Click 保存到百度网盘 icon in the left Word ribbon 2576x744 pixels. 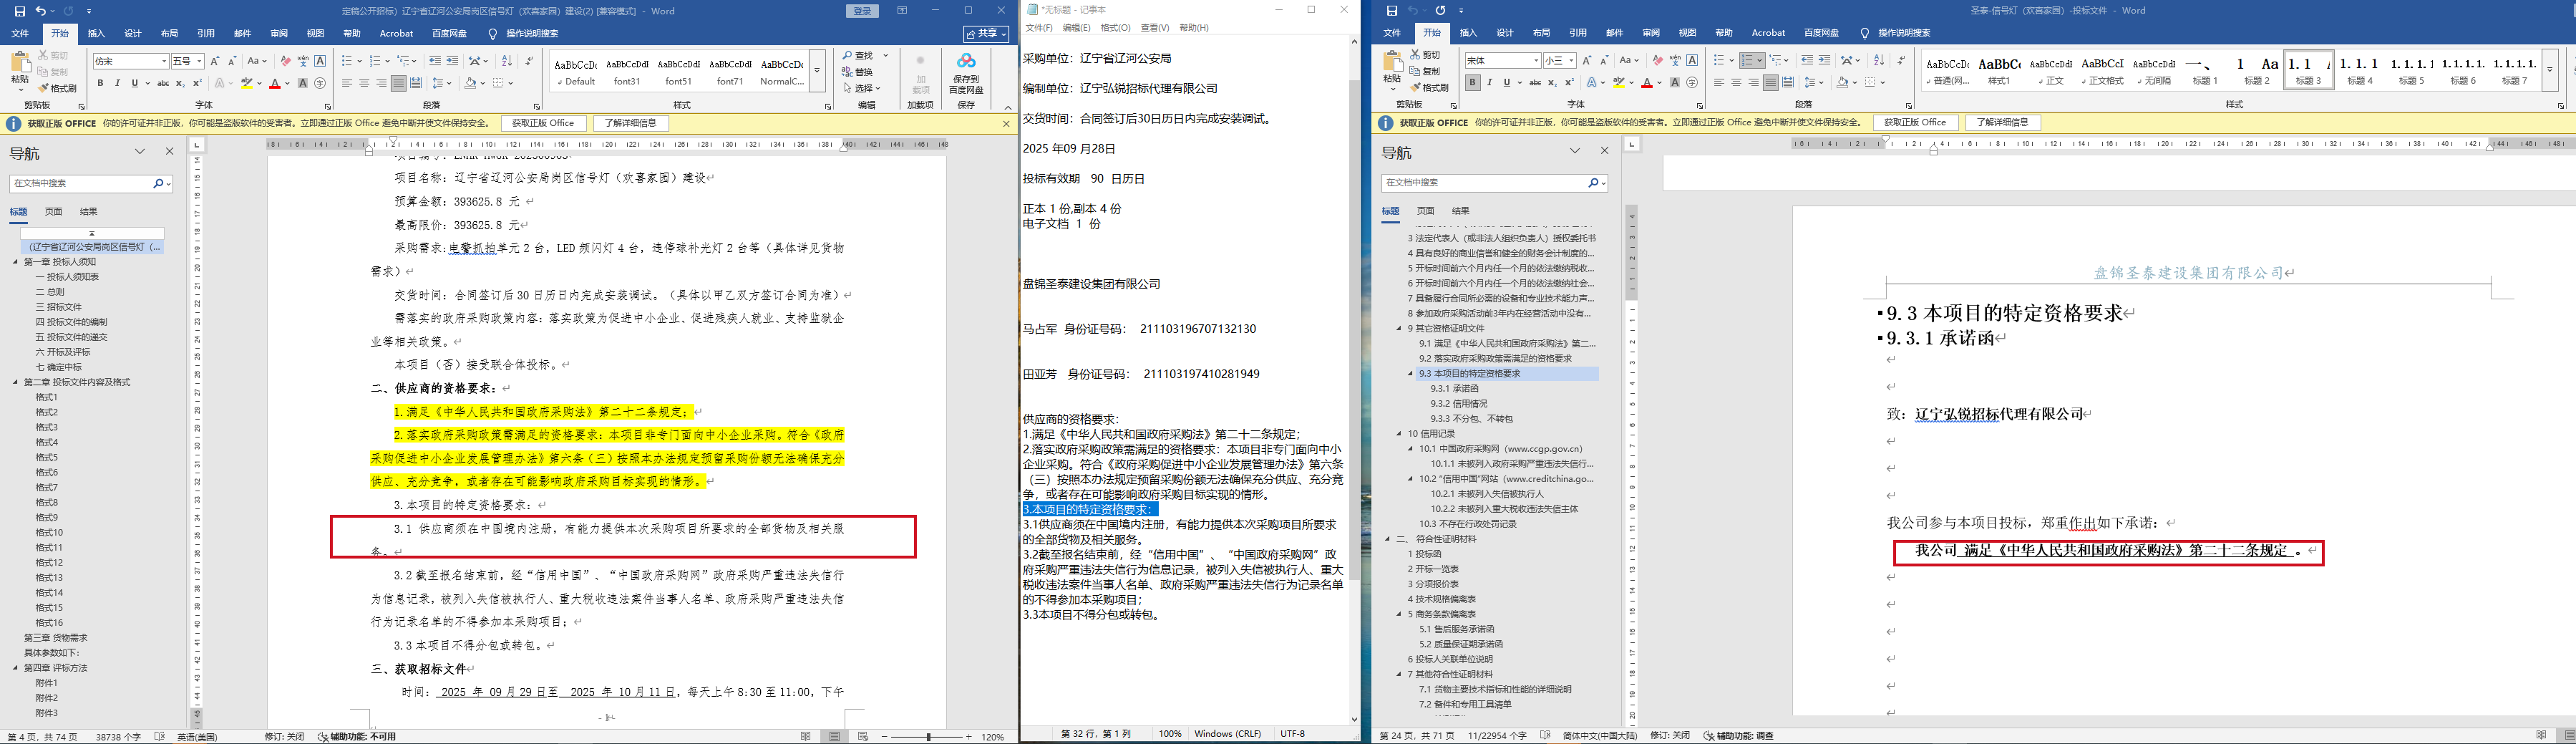[x=966, y=72]
